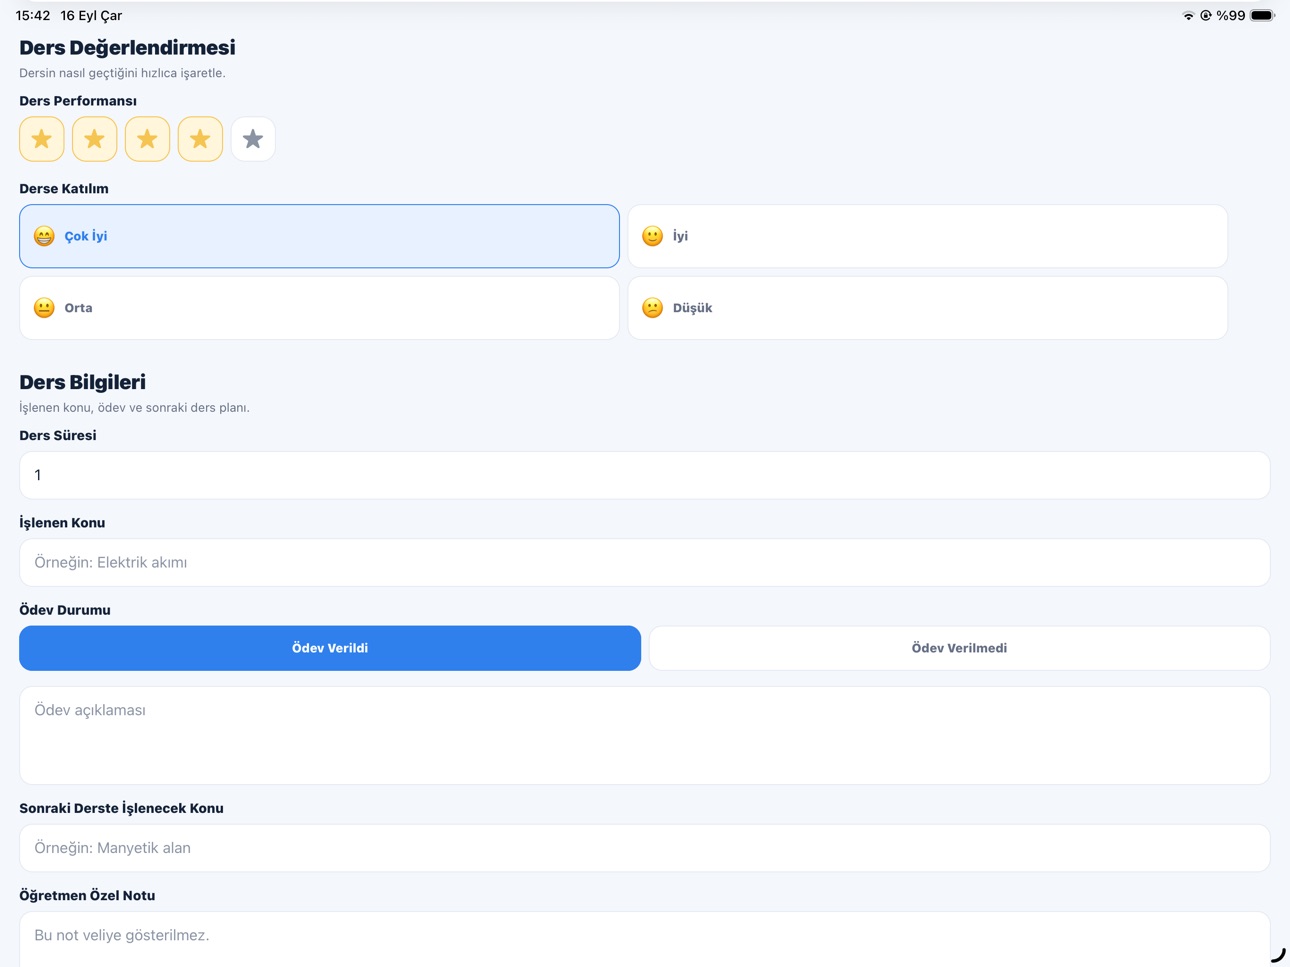
Task: Select 'Düşük' participation option
Action: pyautogui.click(x=927, y=308)
